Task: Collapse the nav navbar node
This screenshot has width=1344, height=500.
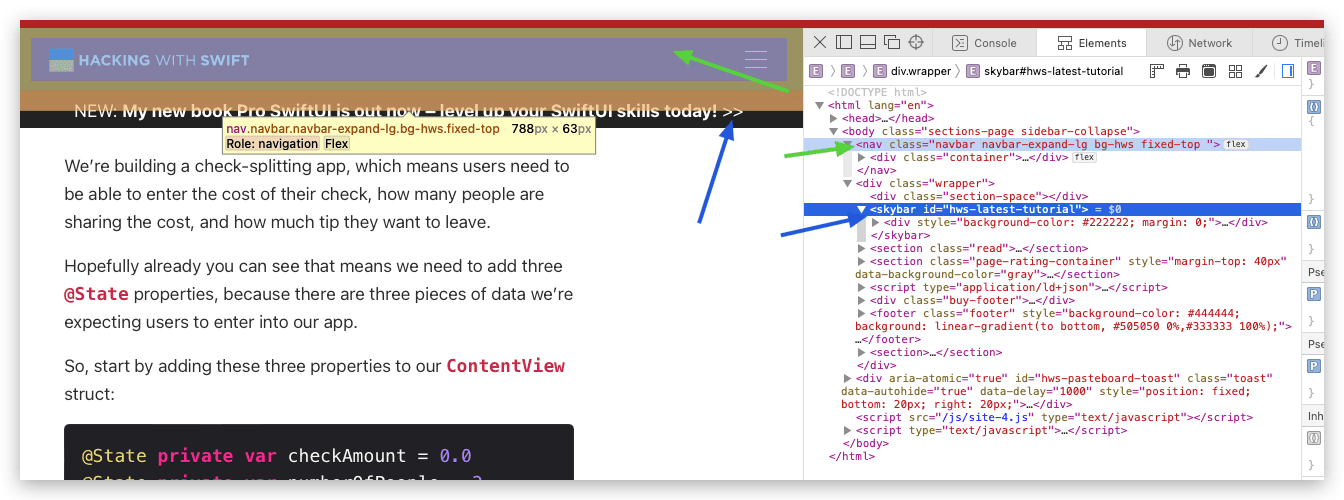Action: tap(848, 144)
